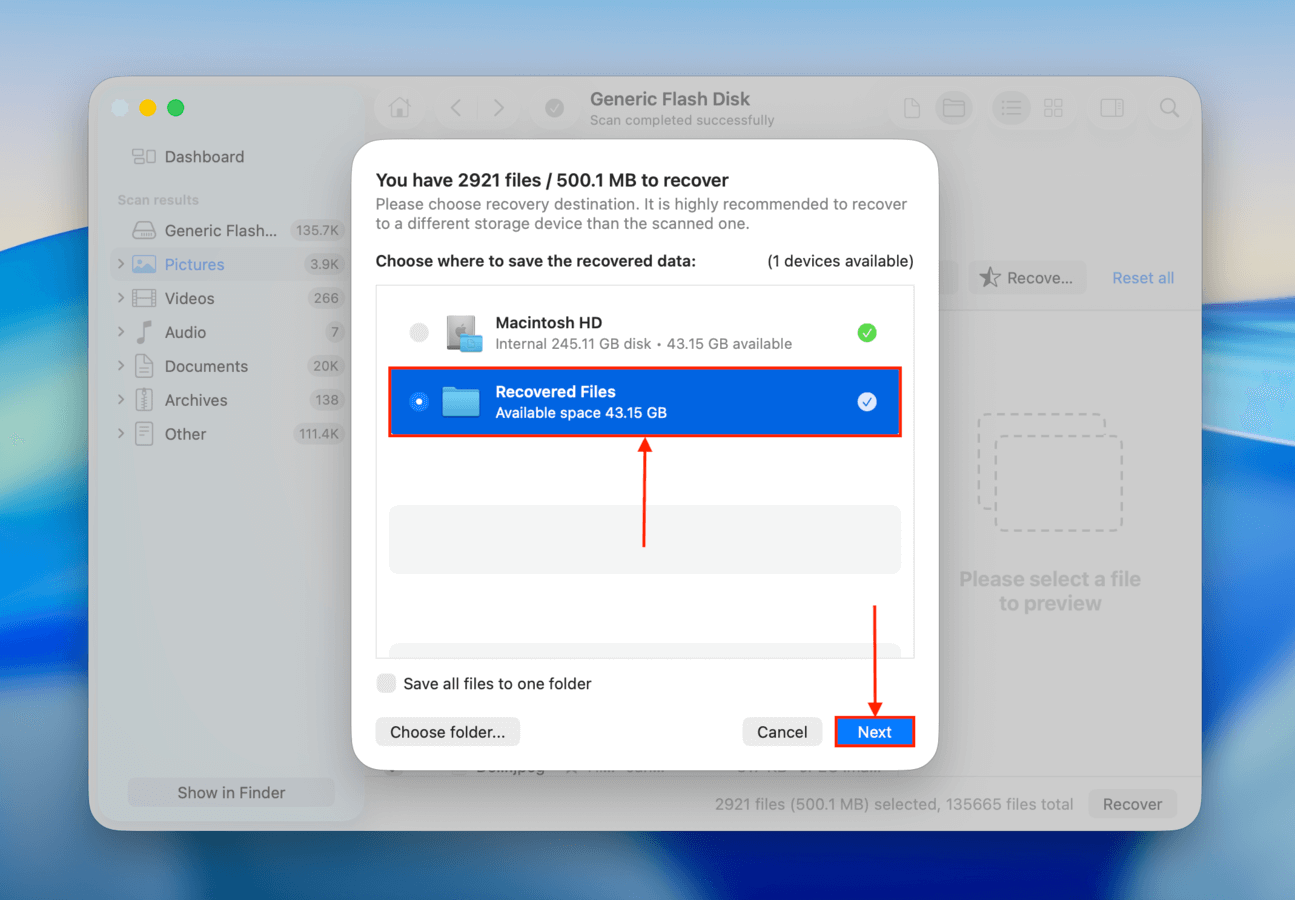Expand the Documents category
Viewport: 1295px width, 900px height.
120,365
